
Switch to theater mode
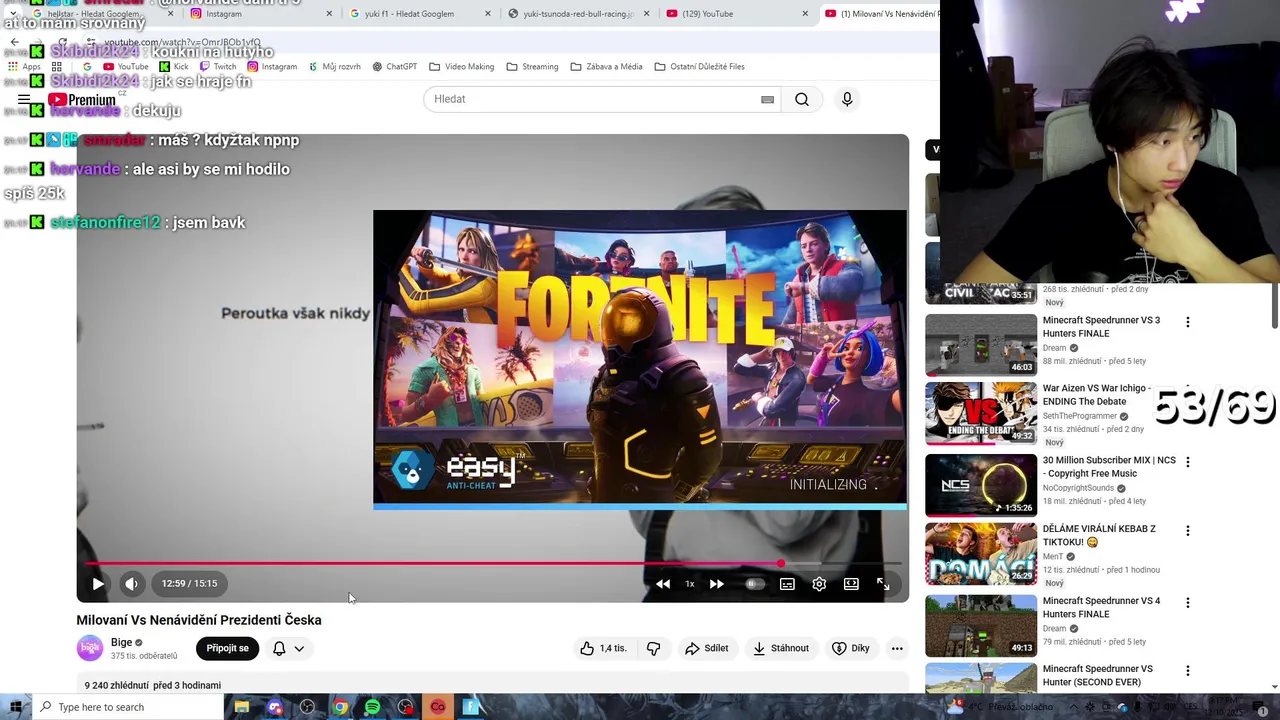(851, 584)
